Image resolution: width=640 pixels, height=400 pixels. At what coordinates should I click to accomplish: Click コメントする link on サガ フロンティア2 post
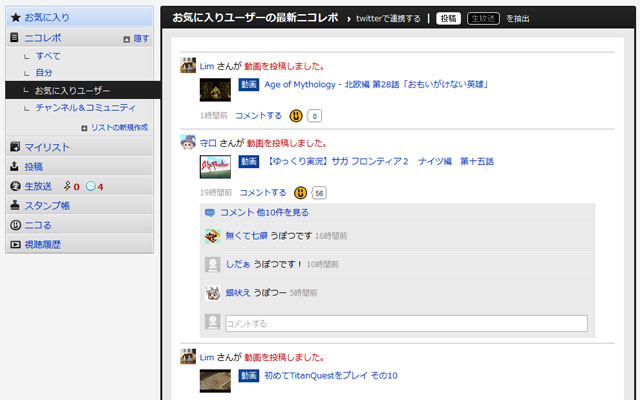pyautogui.click(x=263, y=193)
